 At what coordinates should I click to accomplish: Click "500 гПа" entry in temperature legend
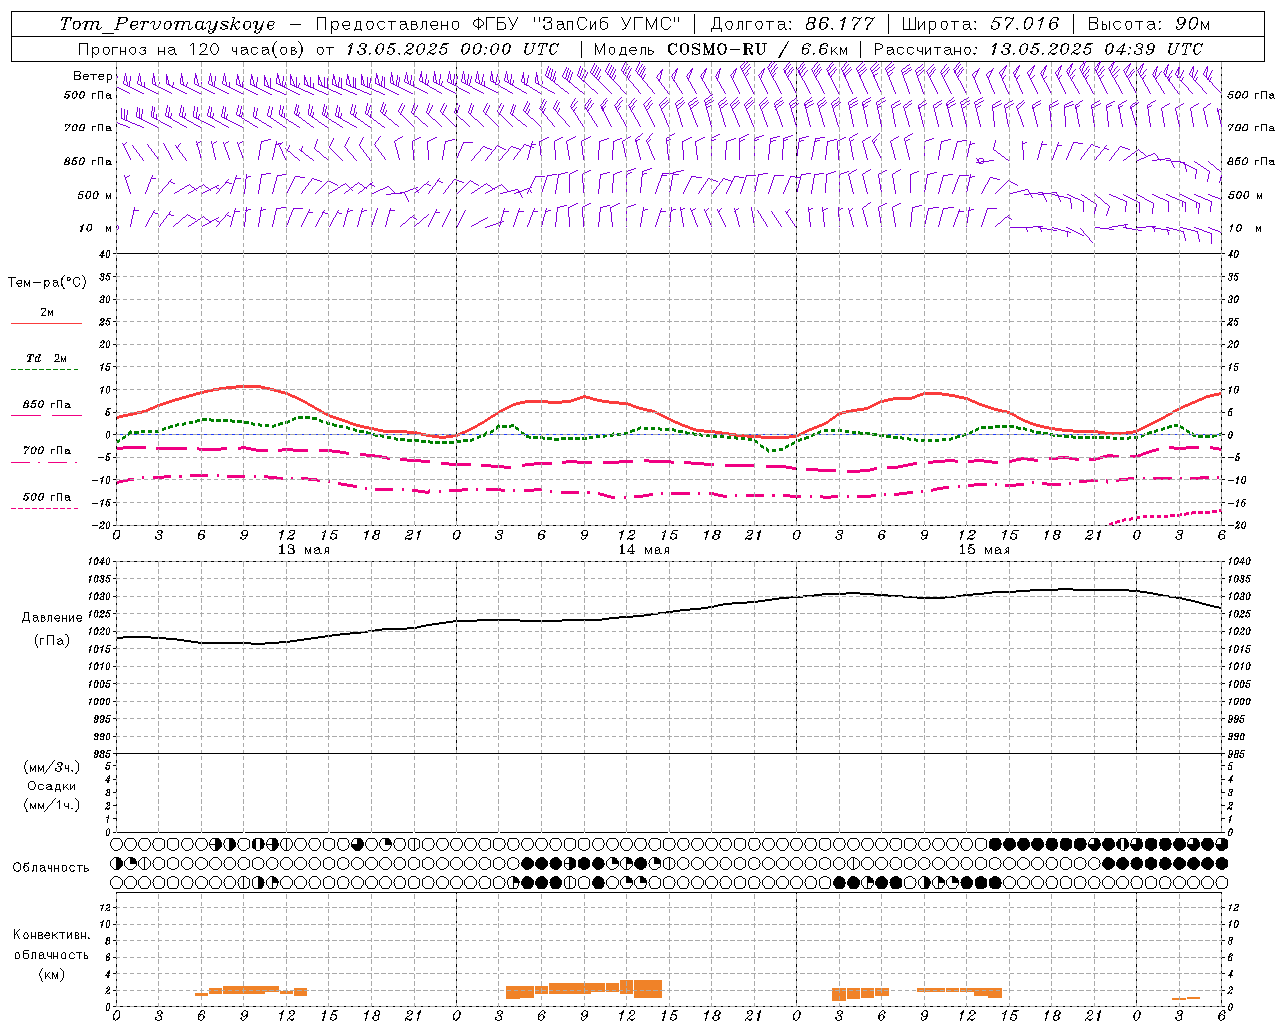coord(47,497)
